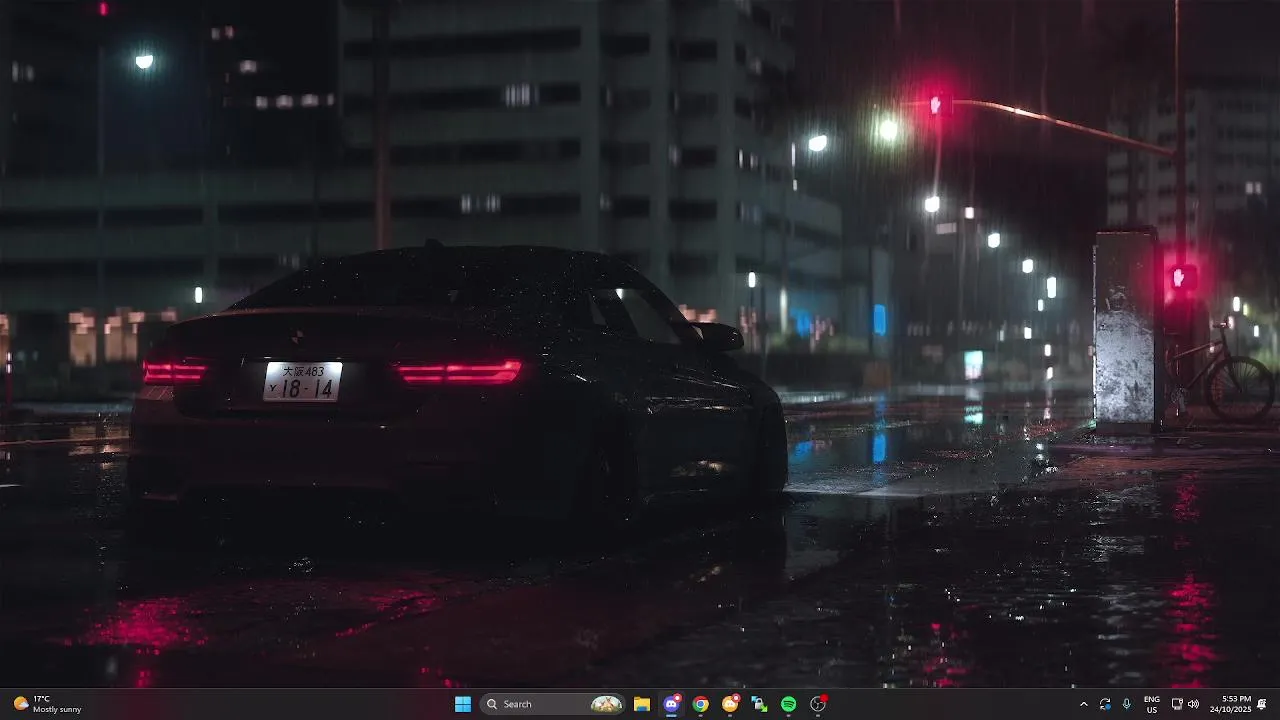Open the ENG US language switcher
The image size is (1280, 720).
1152,704
